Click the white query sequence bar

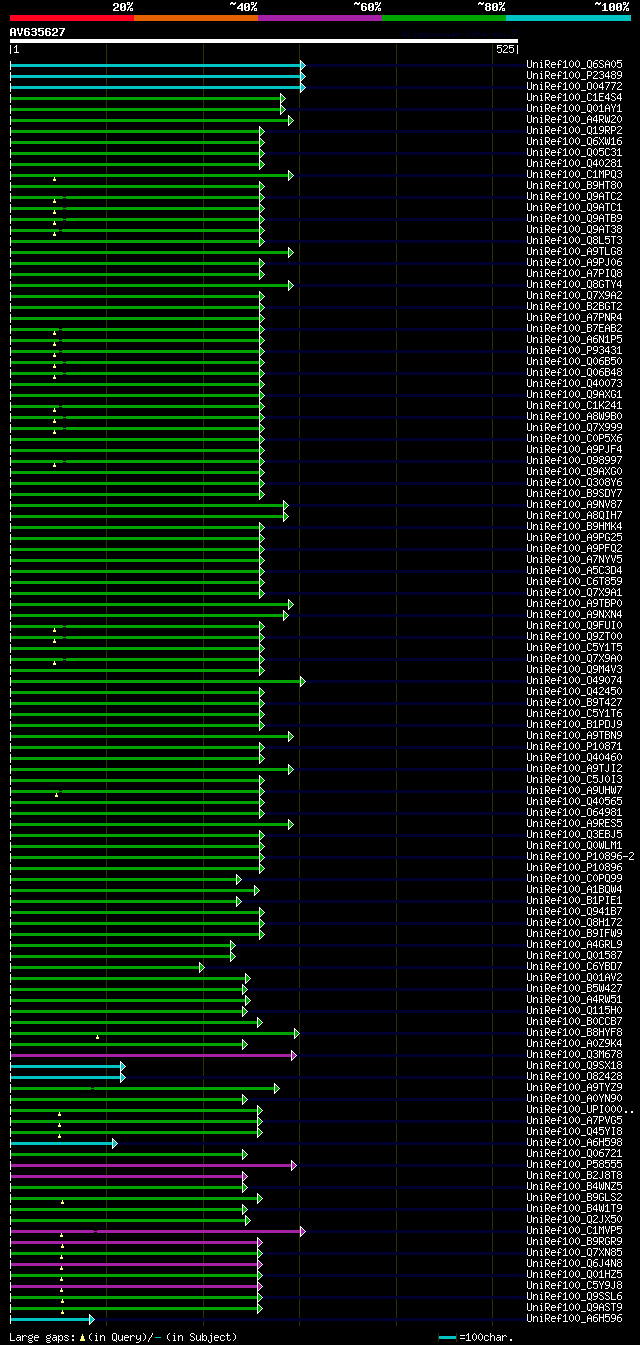click(x=264, y=41)
